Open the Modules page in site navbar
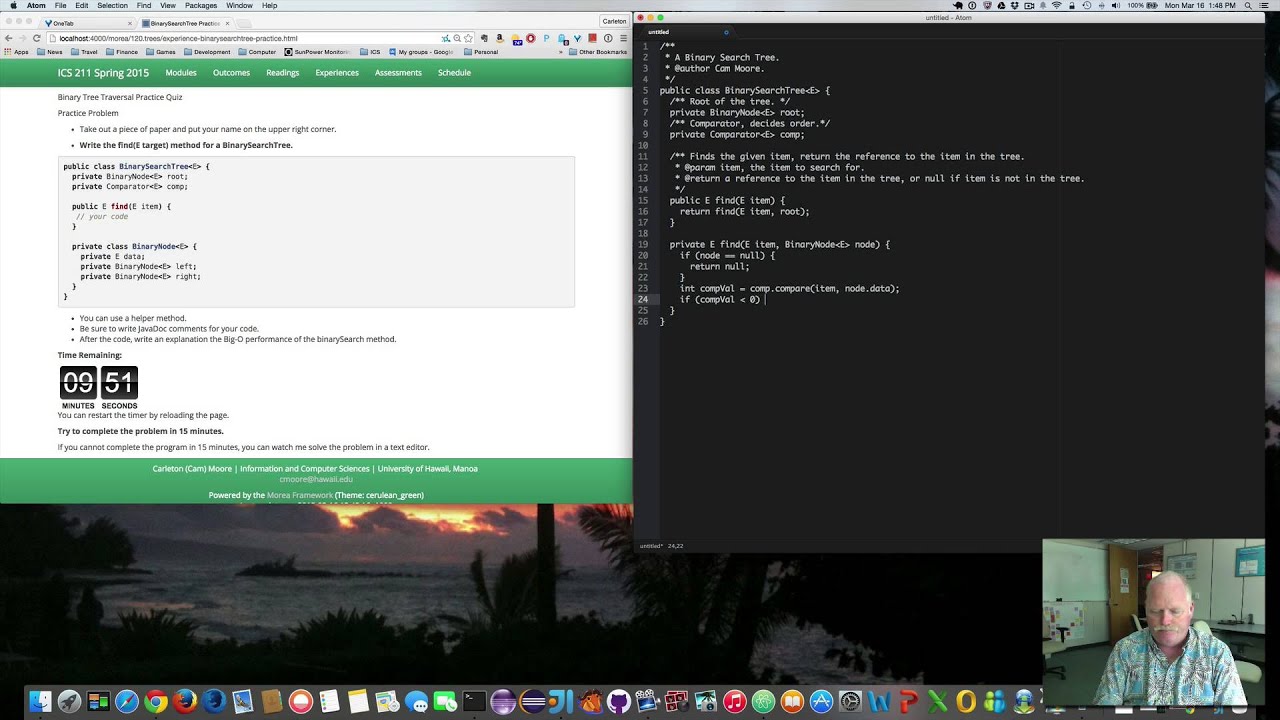This screenshot has width=1280, height=720. (x=181, y=73)
